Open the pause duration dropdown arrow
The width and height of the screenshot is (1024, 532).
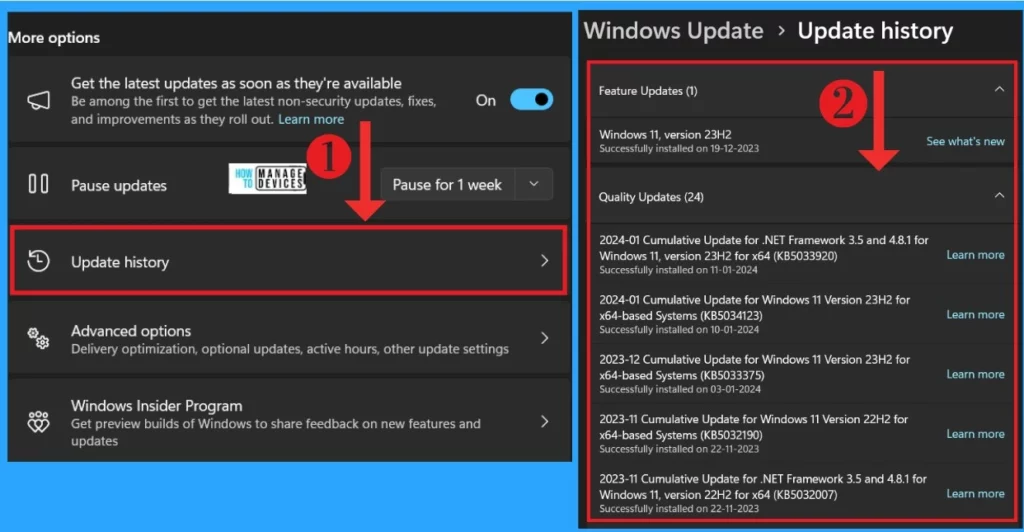(x=534, y=185)
